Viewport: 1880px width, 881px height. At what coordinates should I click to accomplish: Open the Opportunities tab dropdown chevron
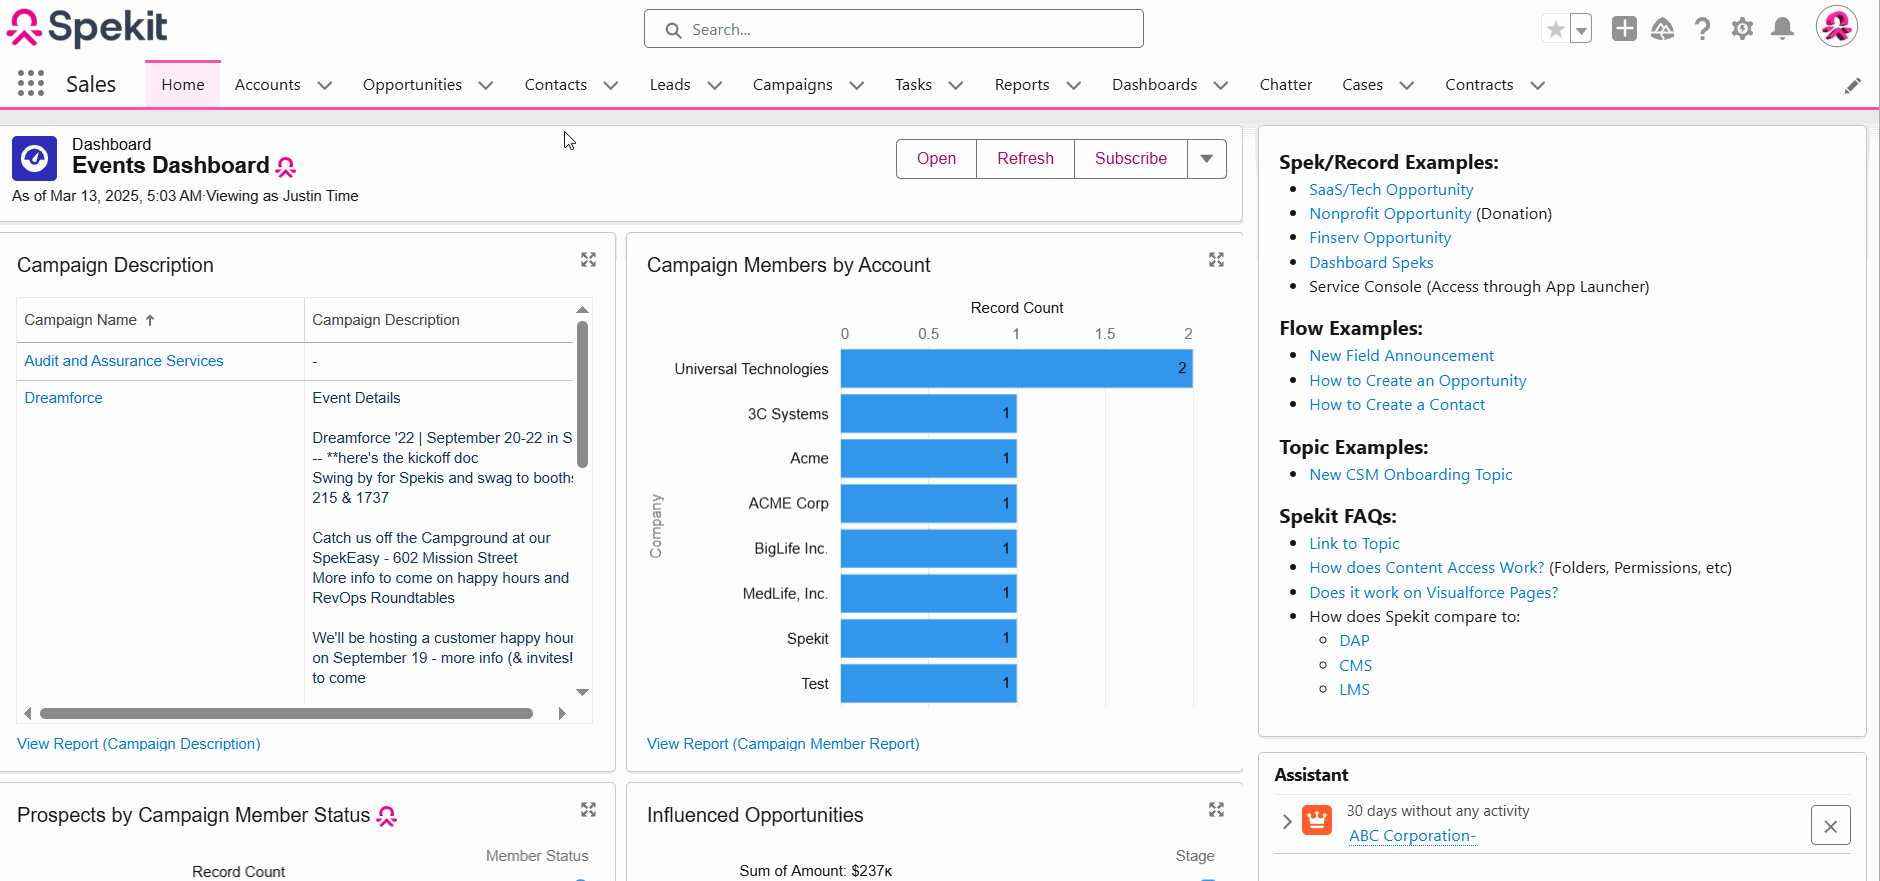[486, 85]
